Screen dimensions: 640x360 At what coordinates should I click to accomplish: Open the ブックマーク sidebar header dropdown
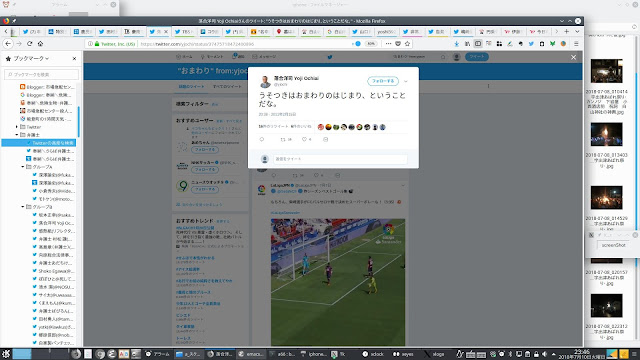coord(28,59)
